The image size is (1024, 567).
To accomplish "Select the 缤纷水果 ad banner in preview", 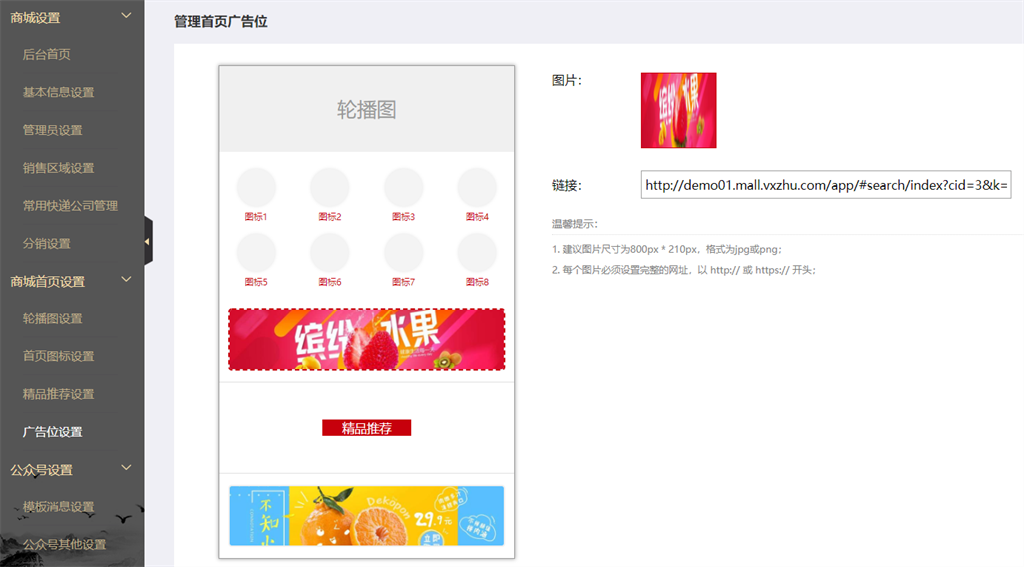I will (x=366, y=339).
